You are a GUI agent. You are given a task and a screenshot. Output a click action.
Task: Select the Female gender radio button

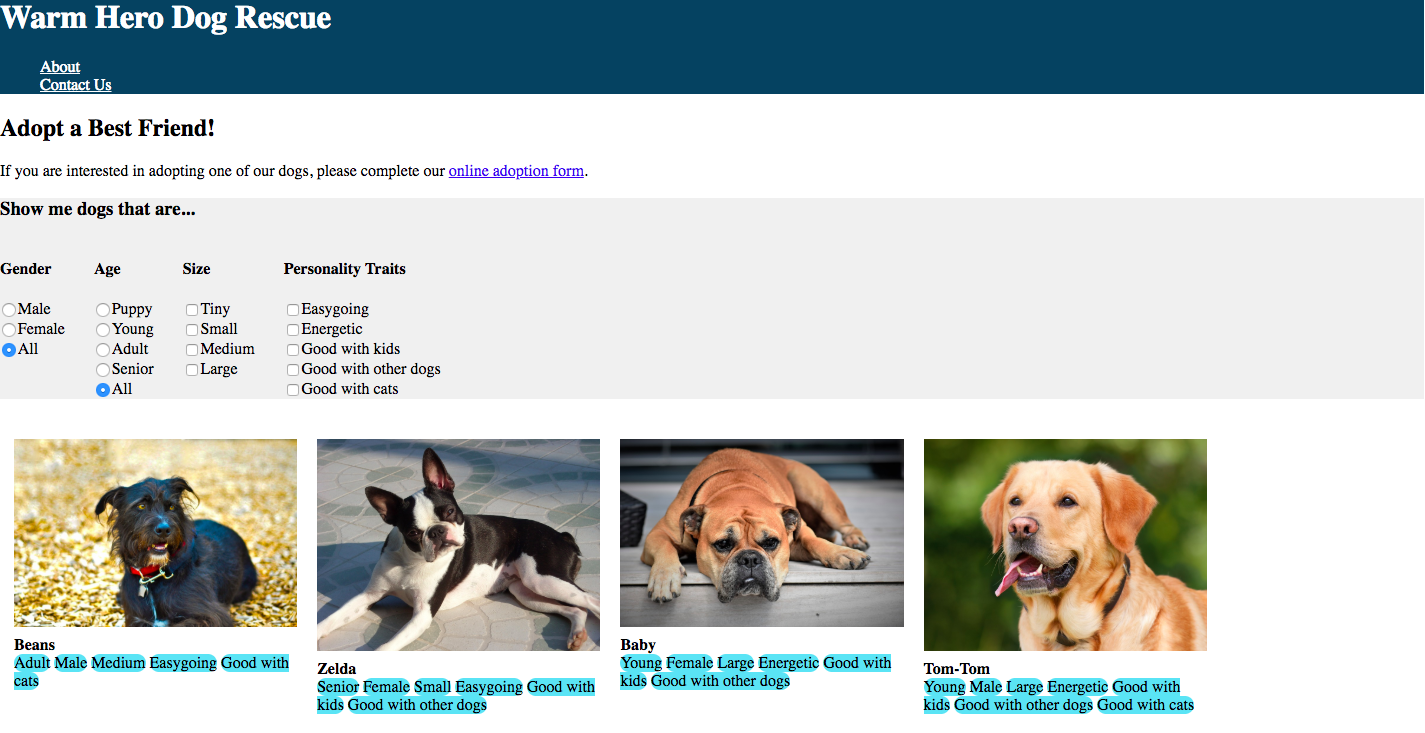[9, 330]
